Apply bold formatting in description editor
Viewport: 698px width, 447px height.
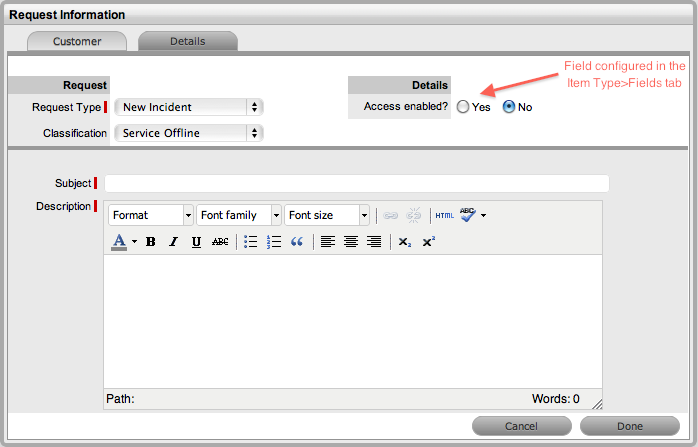[x=151, y=242]
